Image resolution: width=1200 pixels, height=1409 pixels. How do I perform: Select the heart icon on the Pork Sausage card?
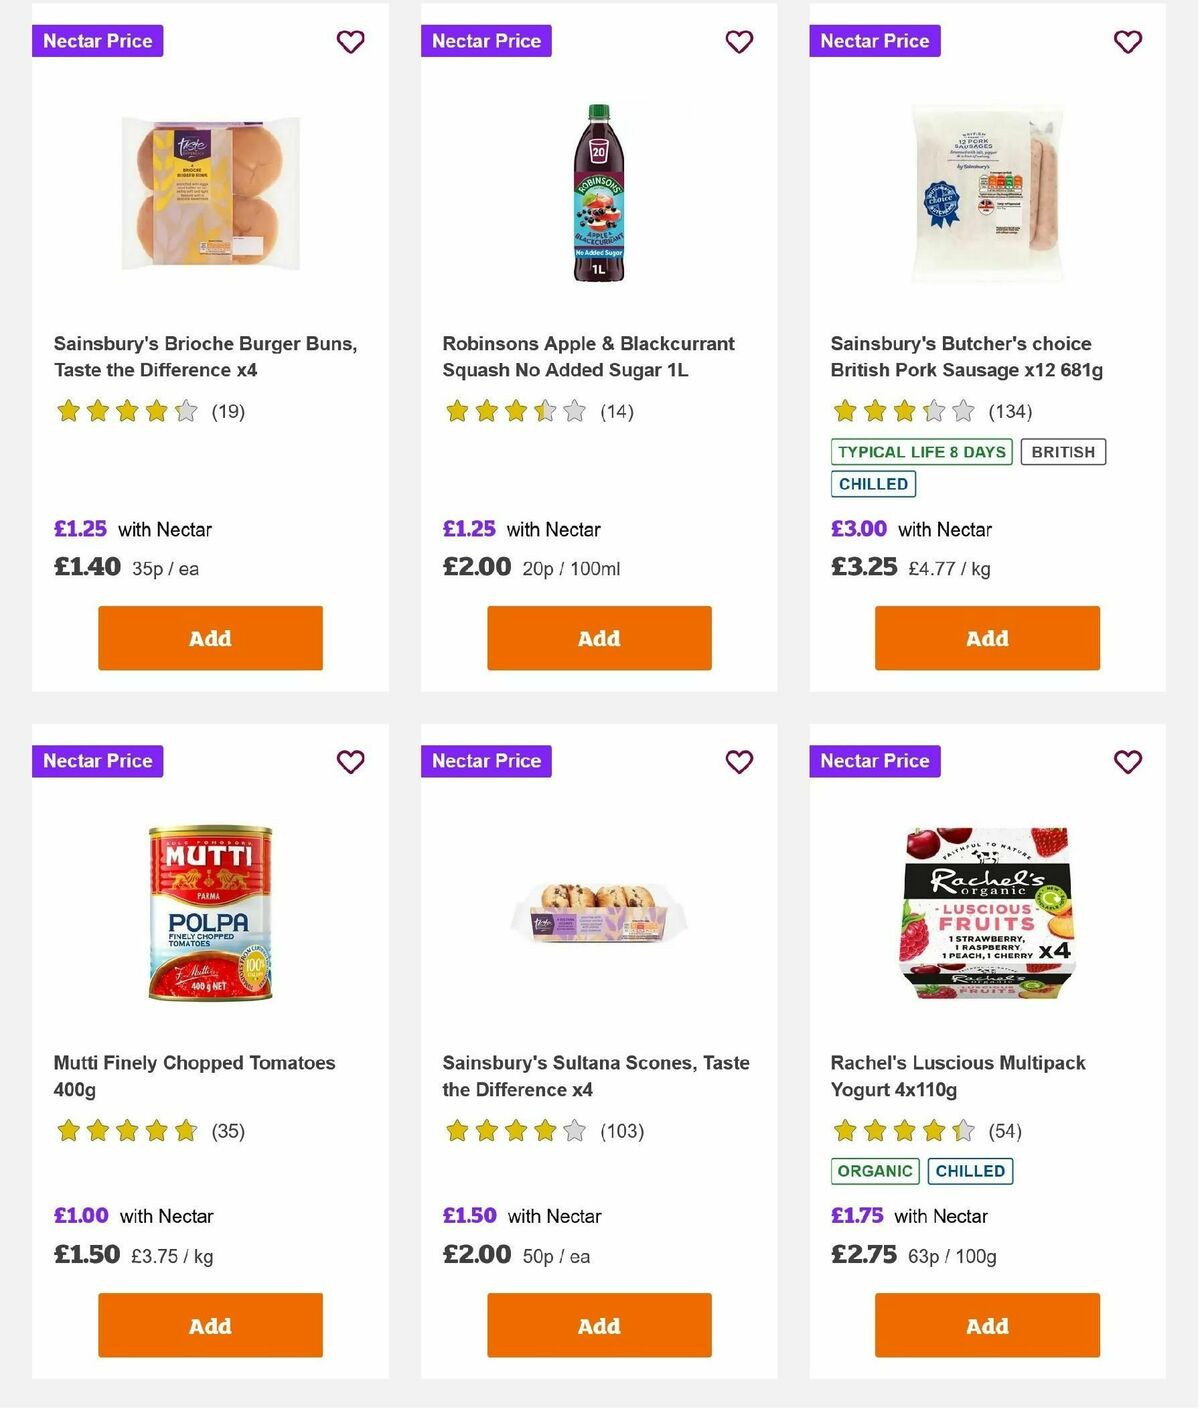(1128, 42)
